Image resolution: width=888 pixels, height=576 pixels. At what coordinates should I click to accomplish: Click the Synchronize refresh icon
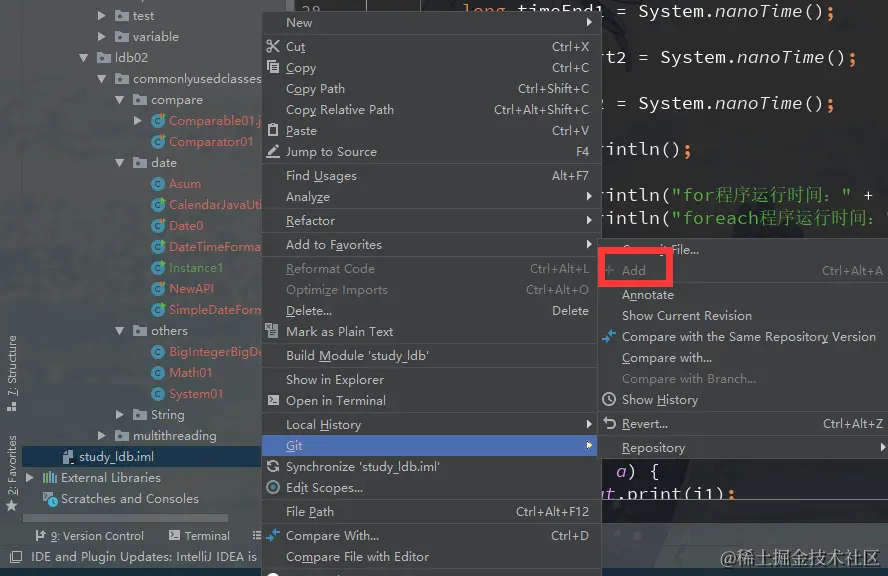click(x=273, y=466)
